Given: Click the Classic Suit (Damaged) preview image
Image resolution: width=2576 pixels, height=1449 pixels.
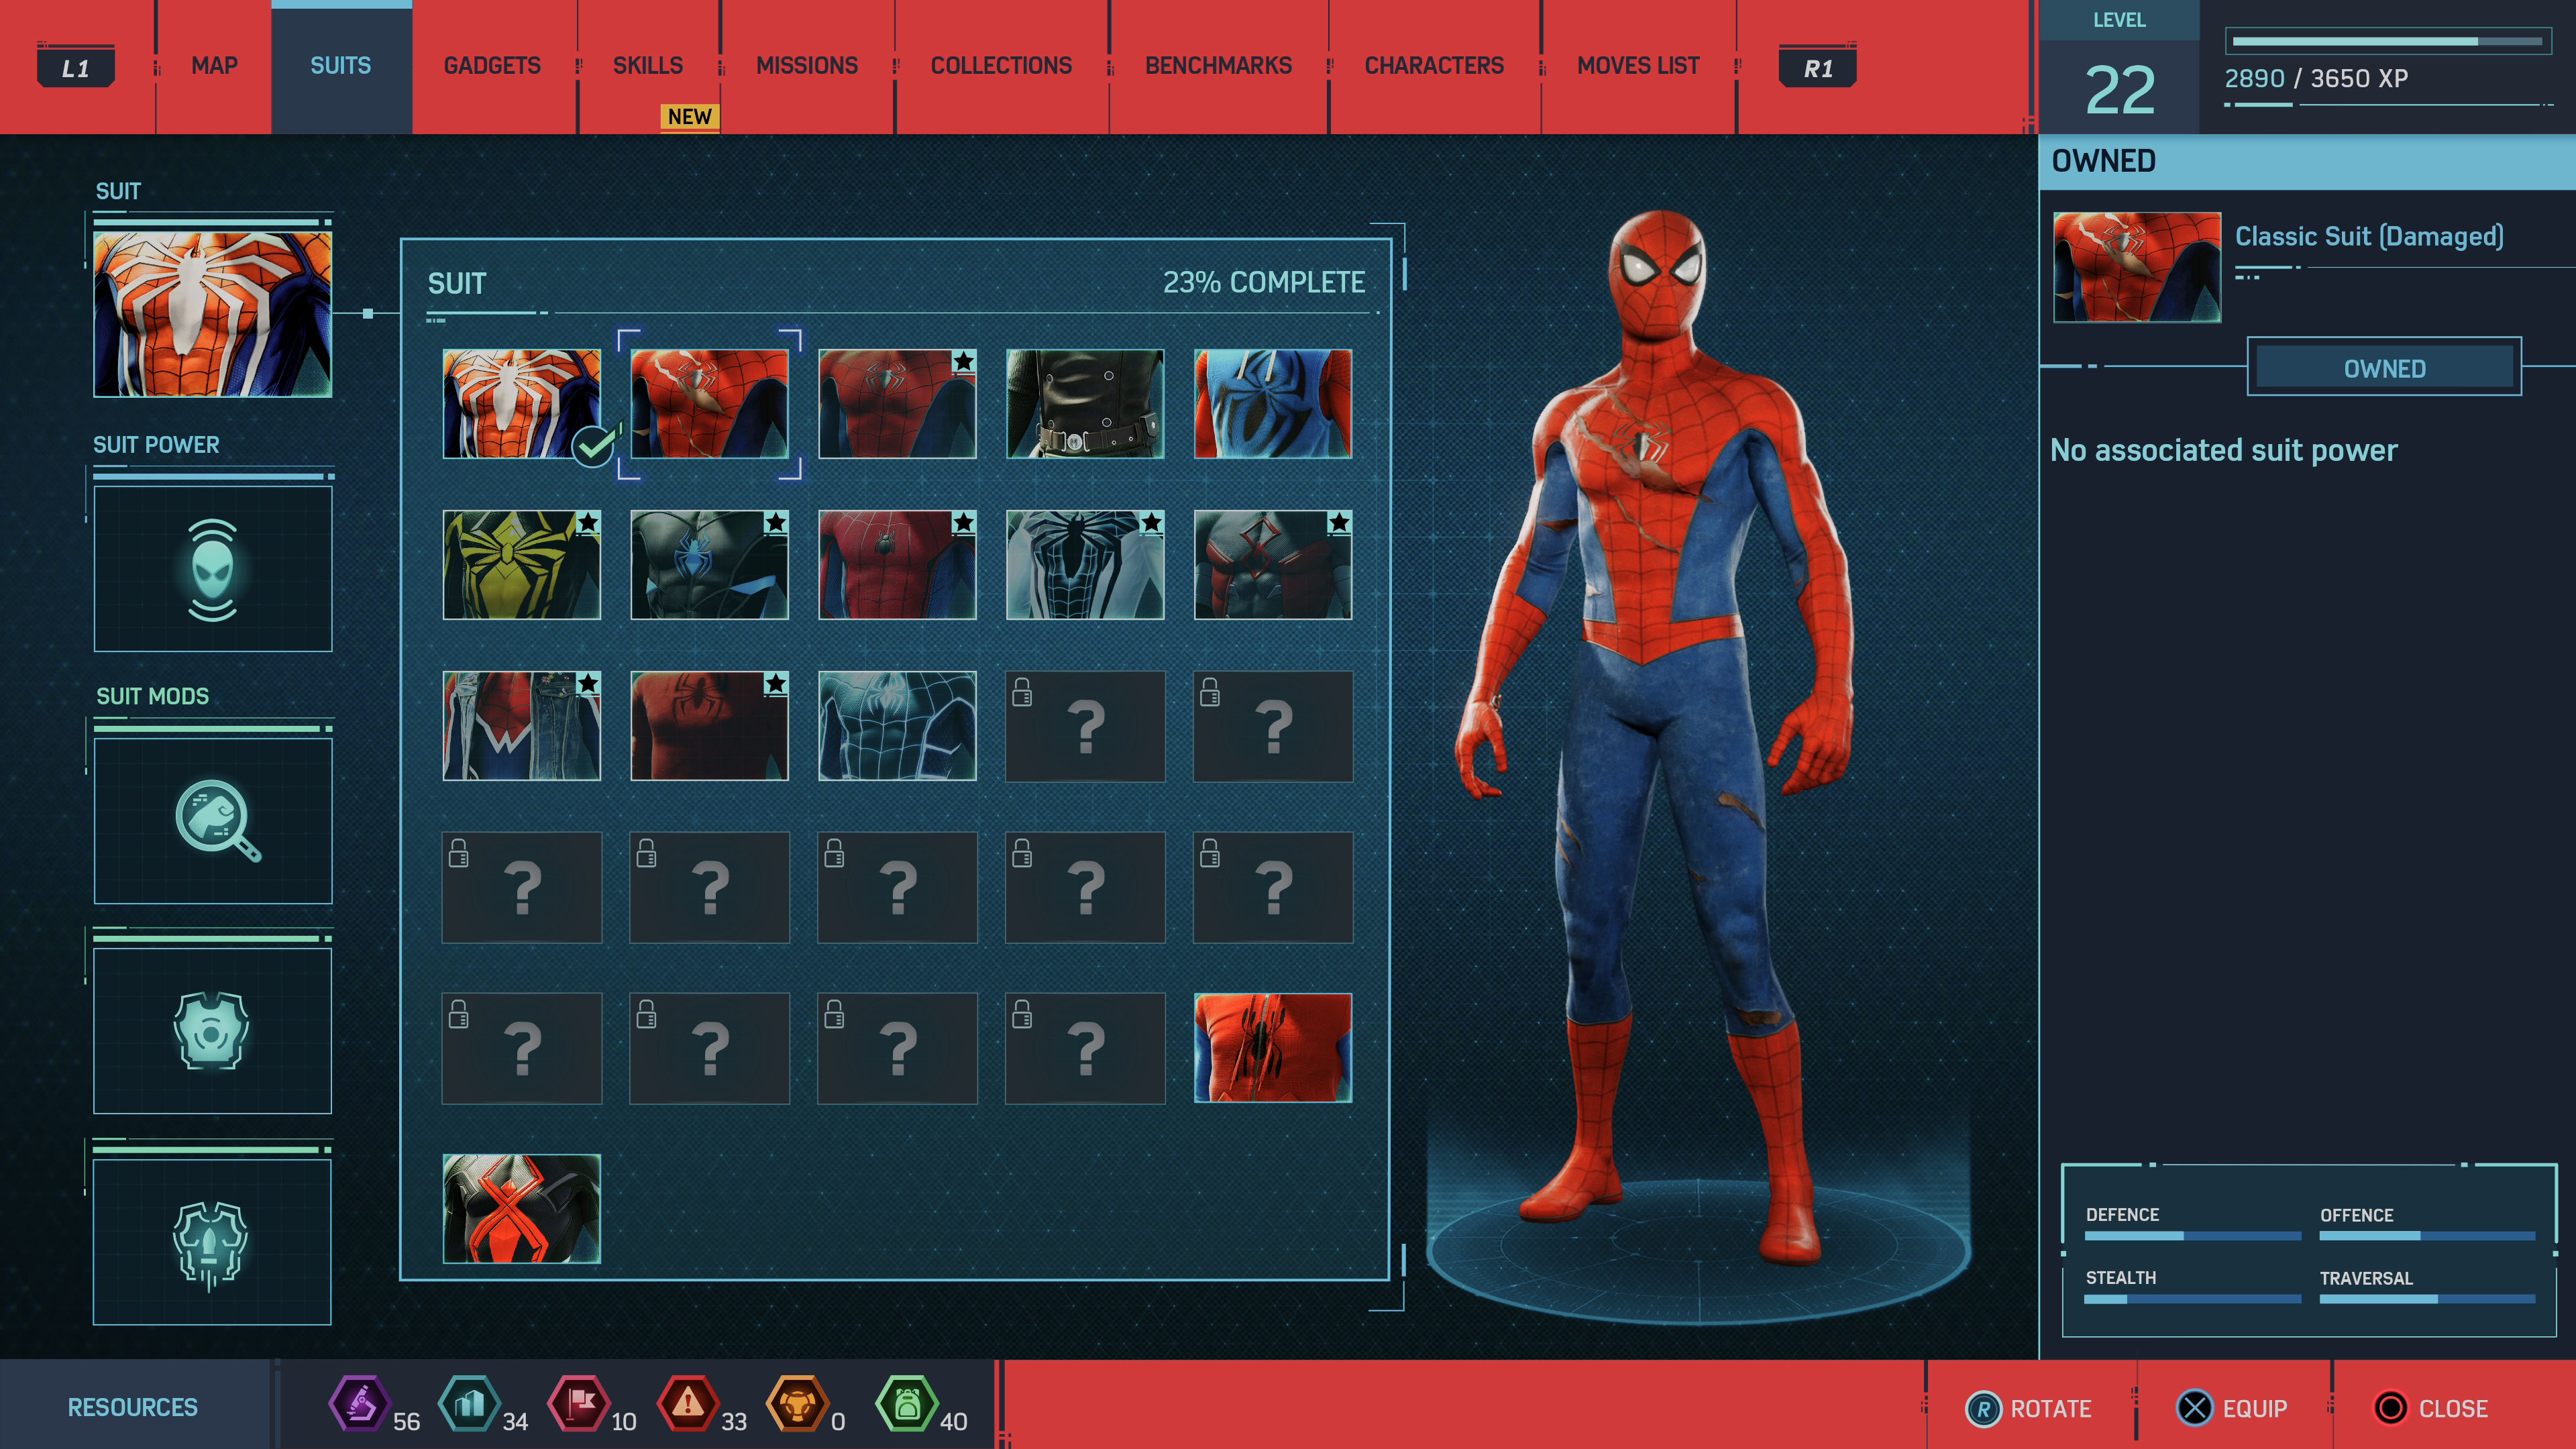Looking at the screenshot, I should click(x=2137, y=267).
